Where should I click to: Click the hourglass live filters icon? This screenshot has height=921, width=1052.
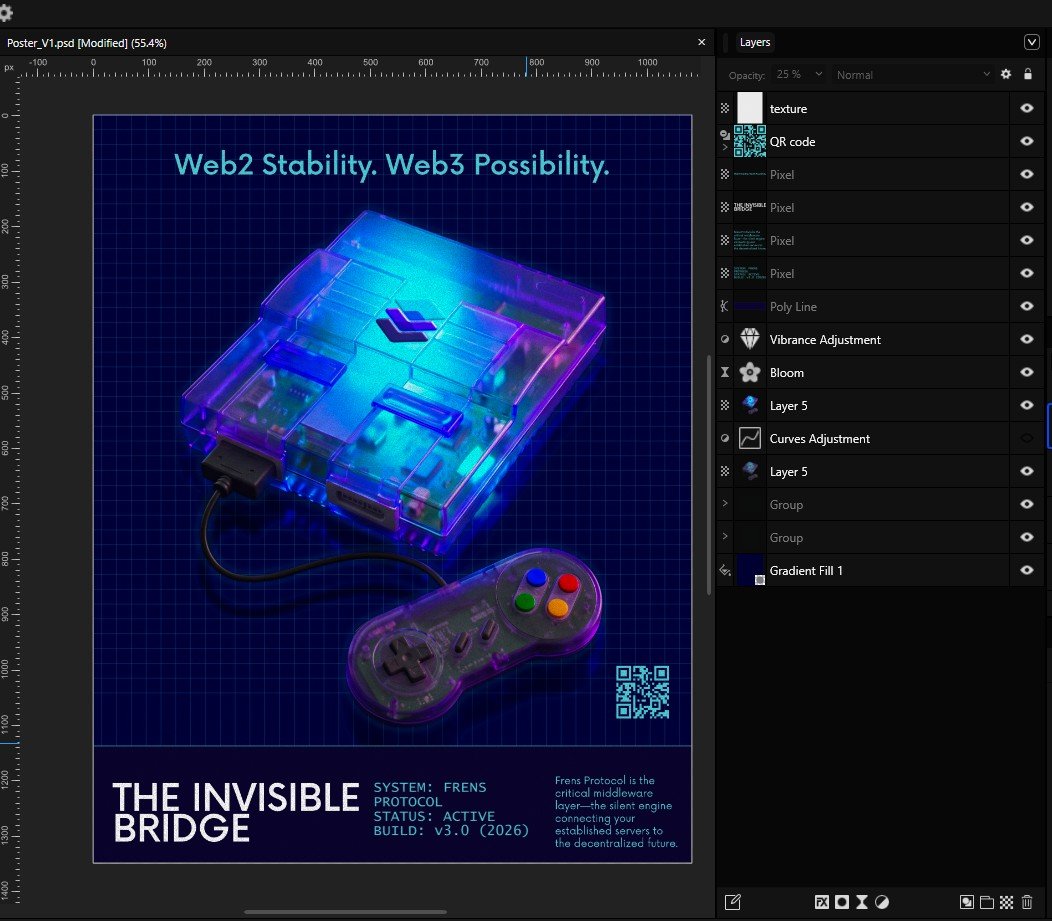862,902
